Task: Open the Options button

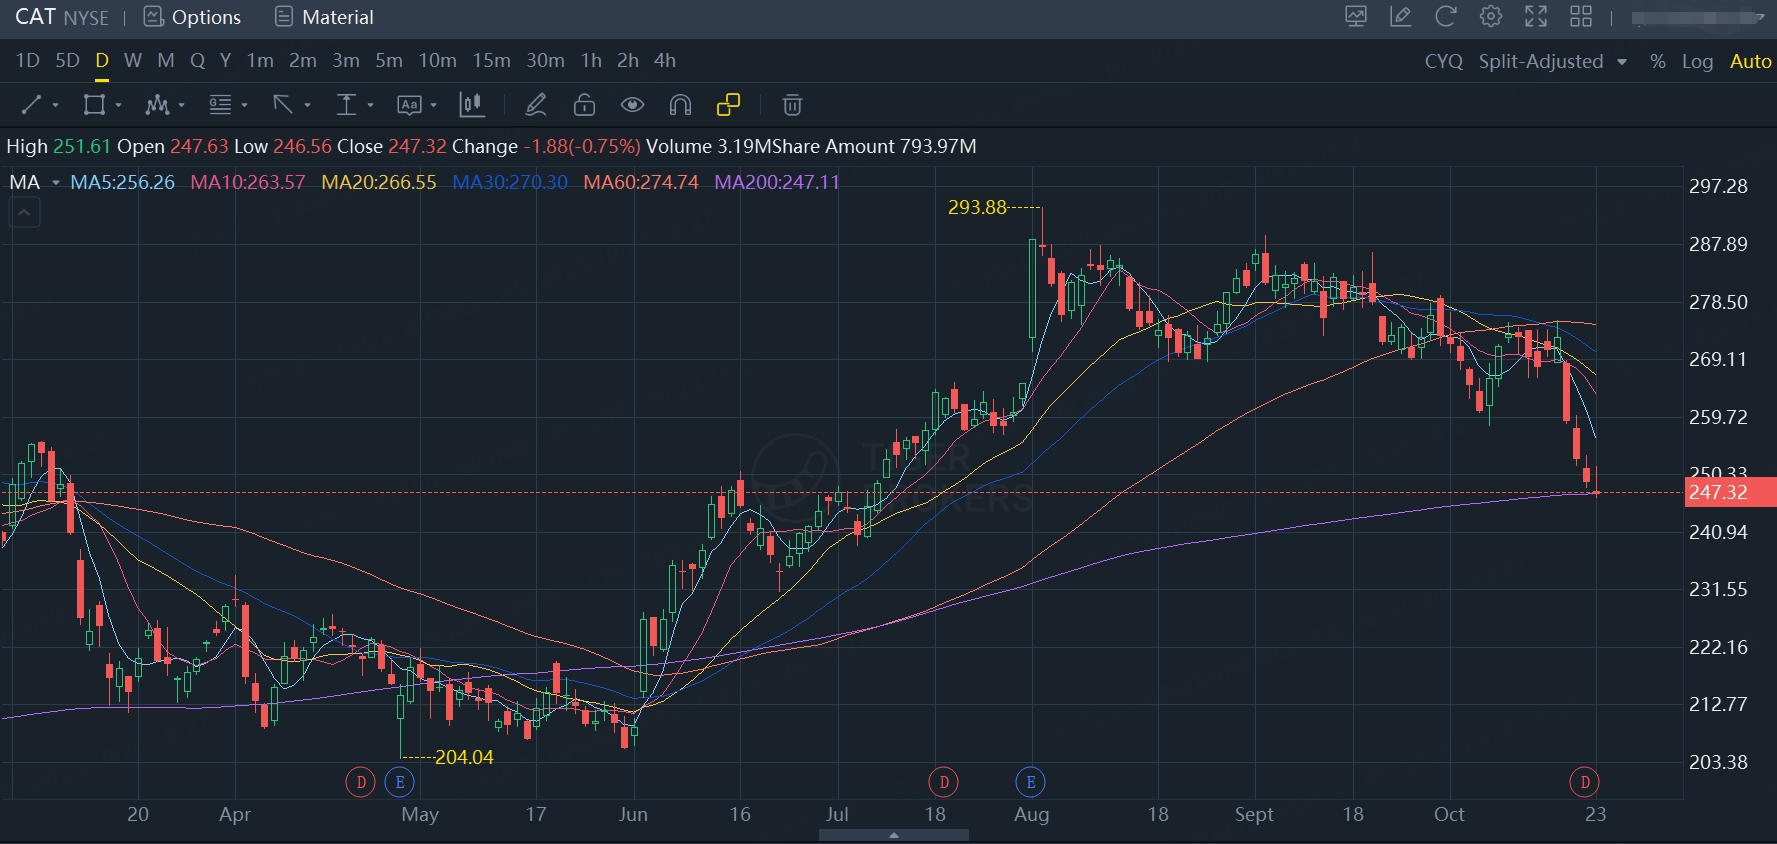Action: point(193,17)
